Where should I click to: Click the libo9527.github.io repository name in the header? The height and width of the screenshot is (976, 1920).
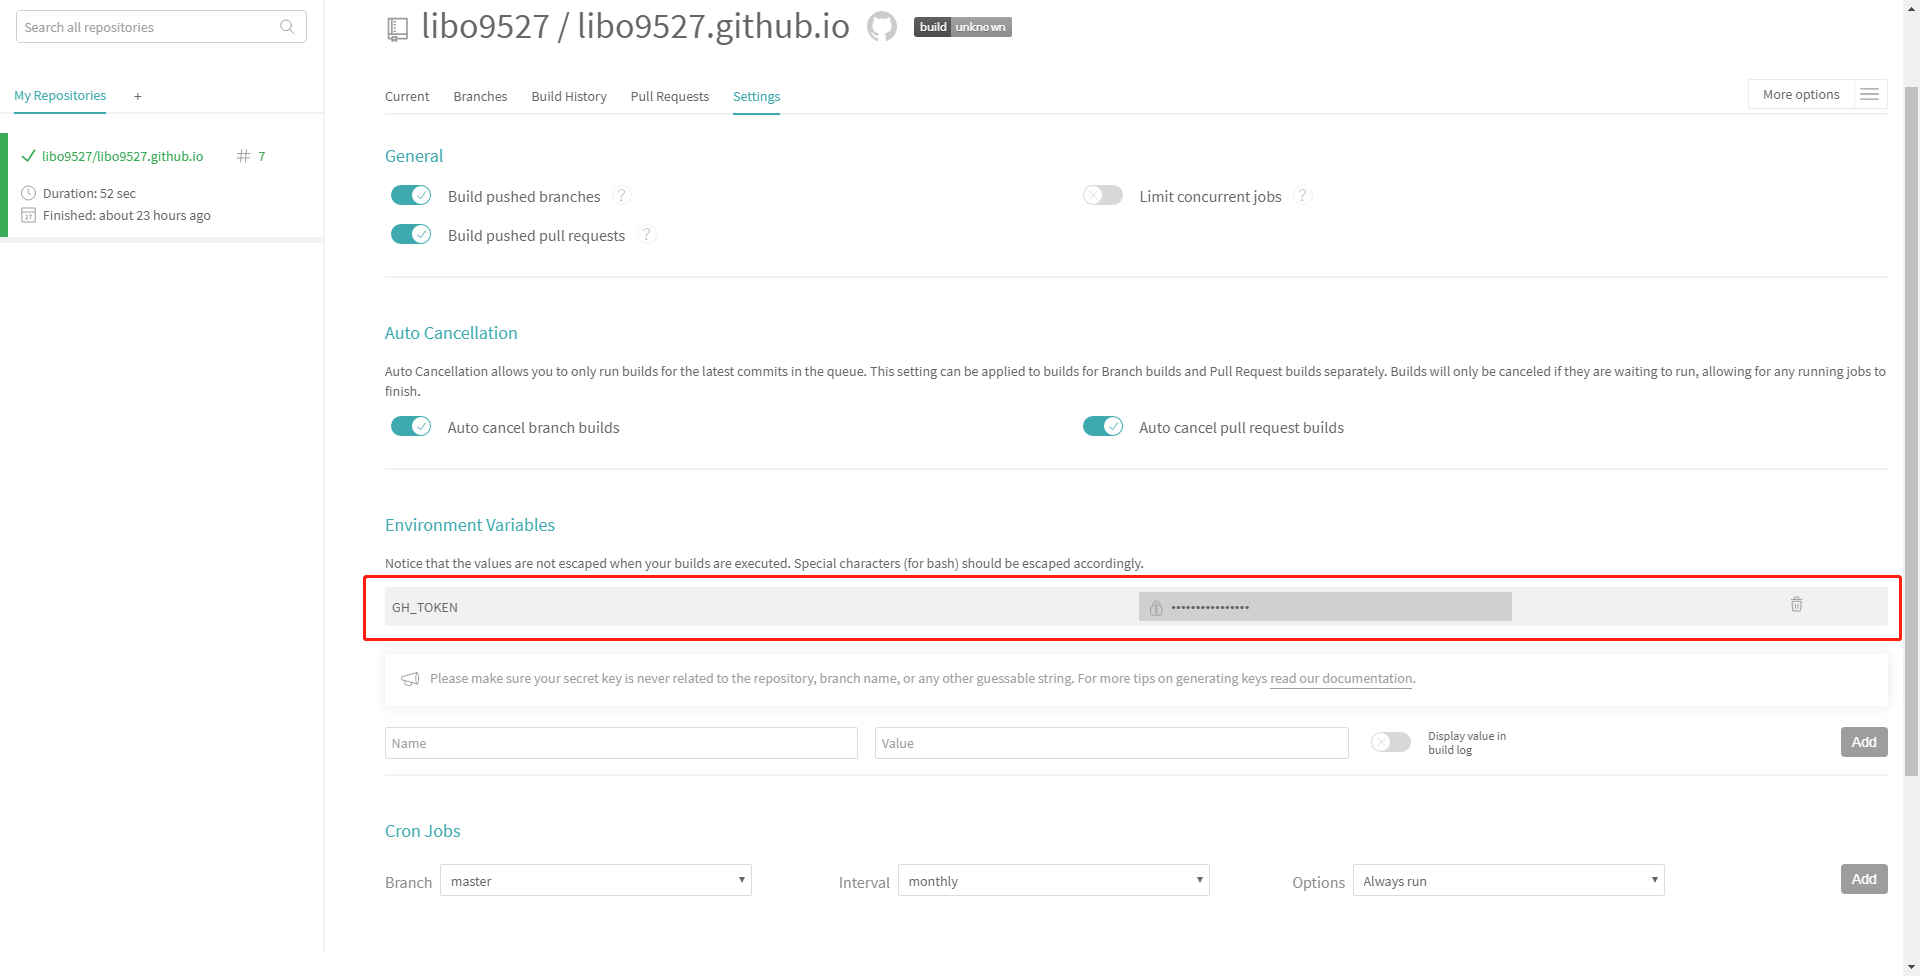[x=713, y=26]
